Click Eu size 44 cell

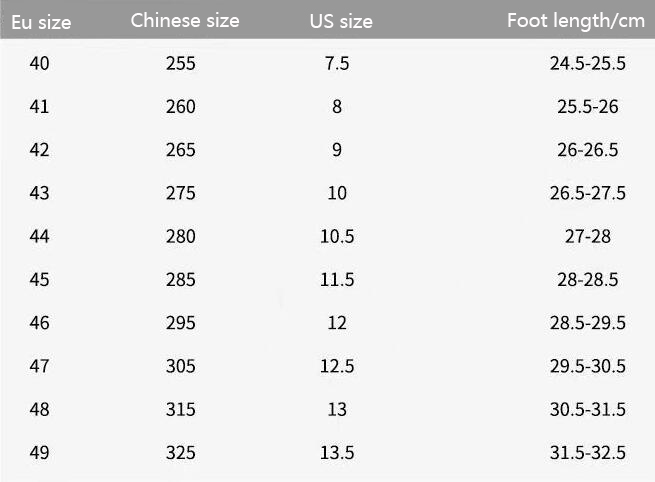point(39,237)
